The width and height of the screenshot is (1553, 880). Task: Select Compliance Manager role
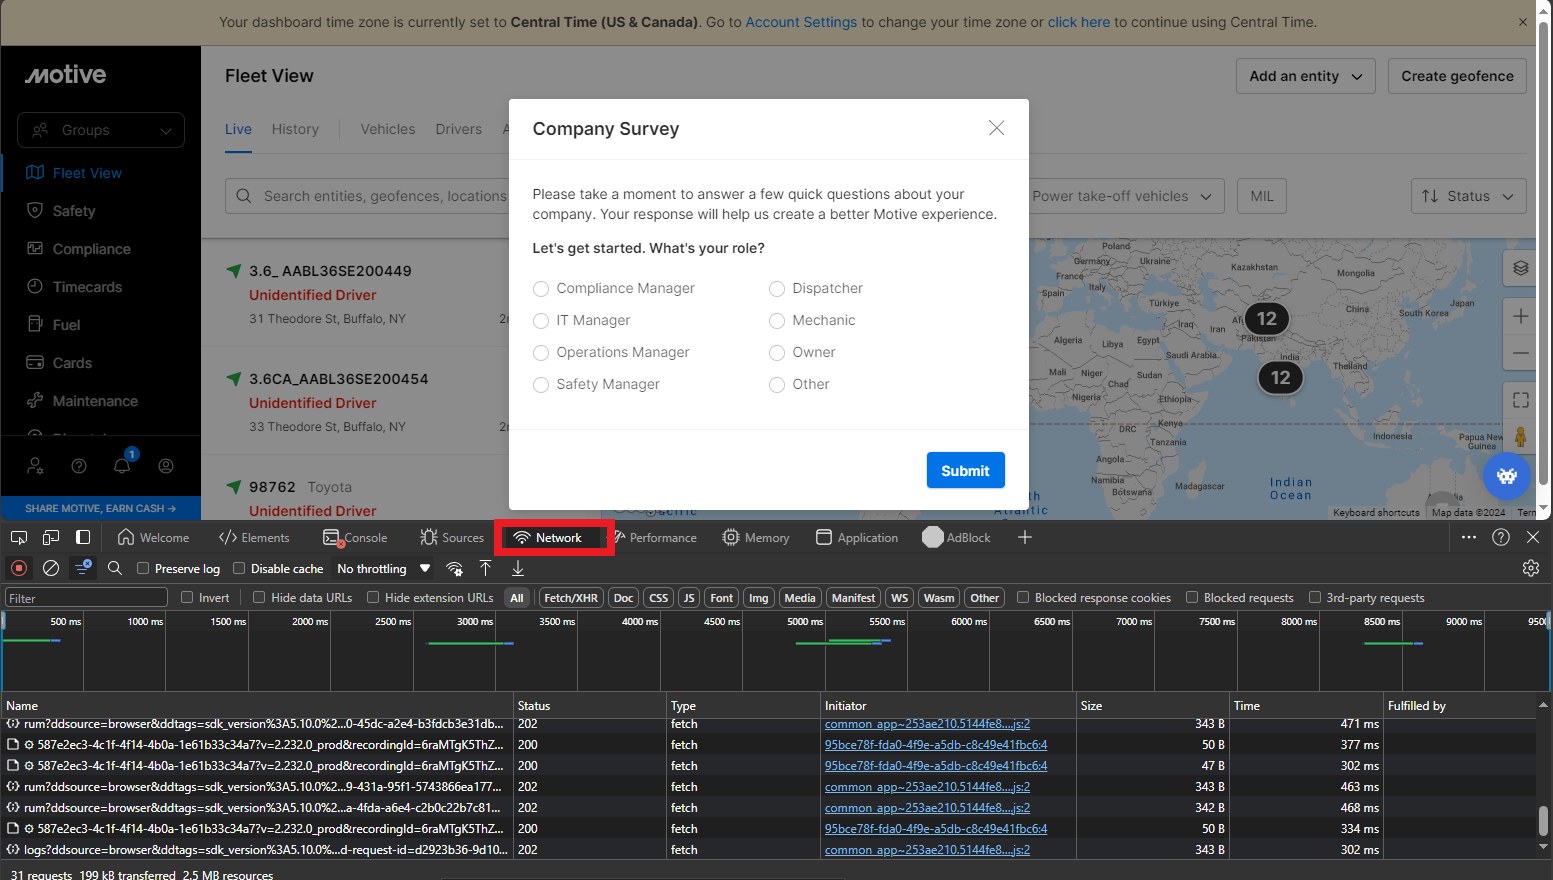pos(541,288)
